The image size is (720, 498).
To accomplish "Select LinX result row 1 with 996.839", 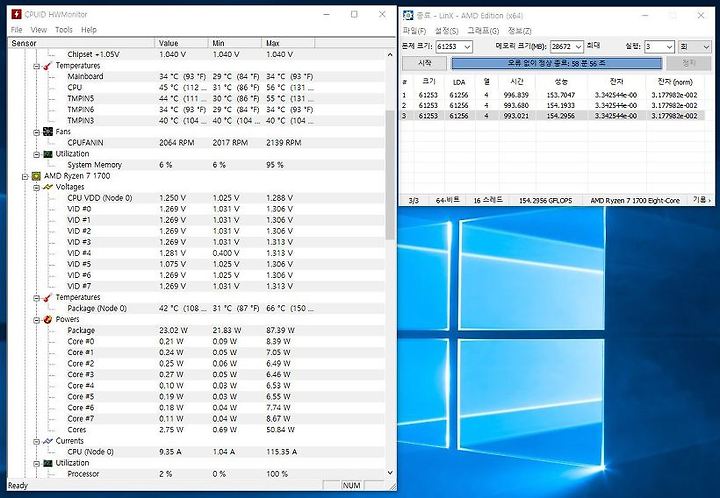I will 552,95.
